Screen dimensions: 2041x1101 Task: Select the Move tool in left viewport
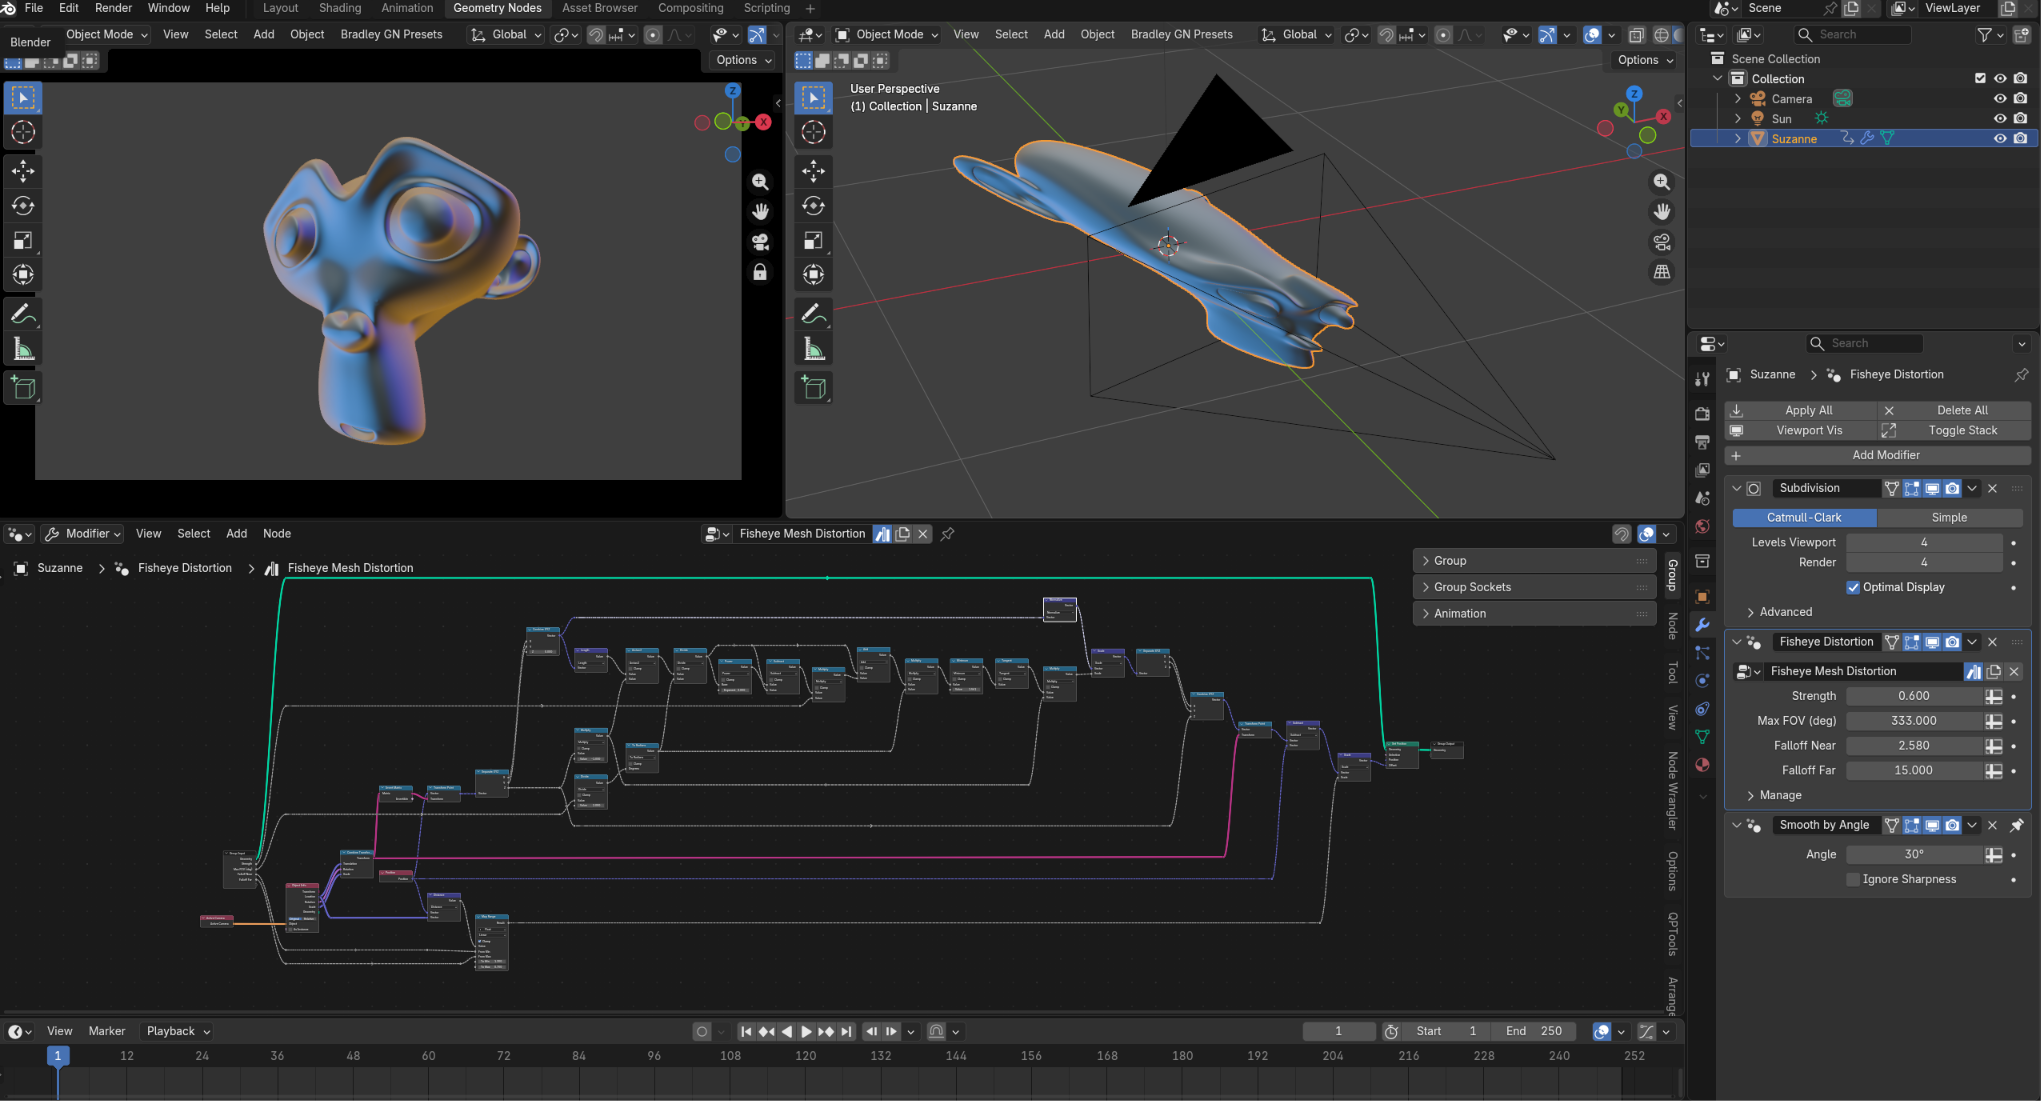point(23,171)
